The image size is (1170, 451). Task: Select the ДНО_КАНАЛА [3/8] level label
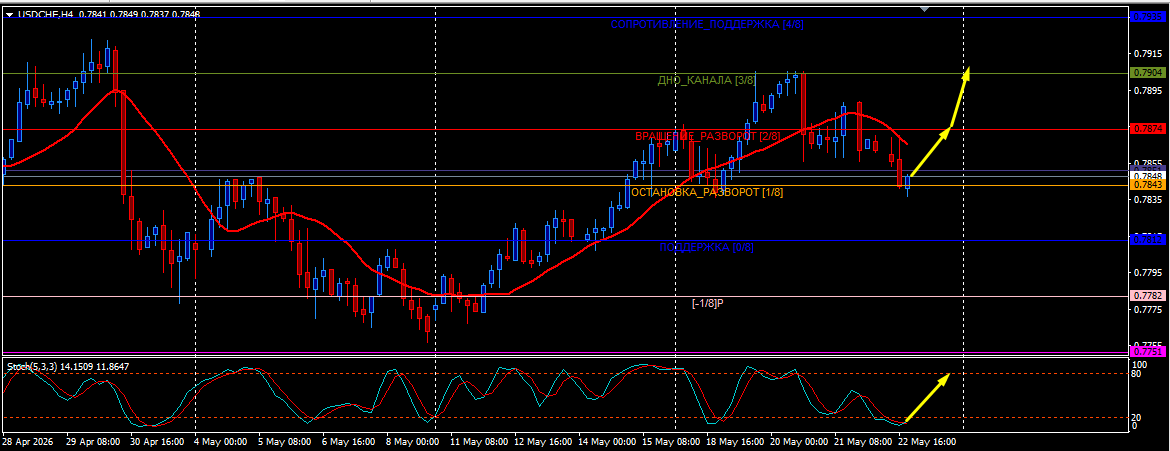(x=706, y=81)
